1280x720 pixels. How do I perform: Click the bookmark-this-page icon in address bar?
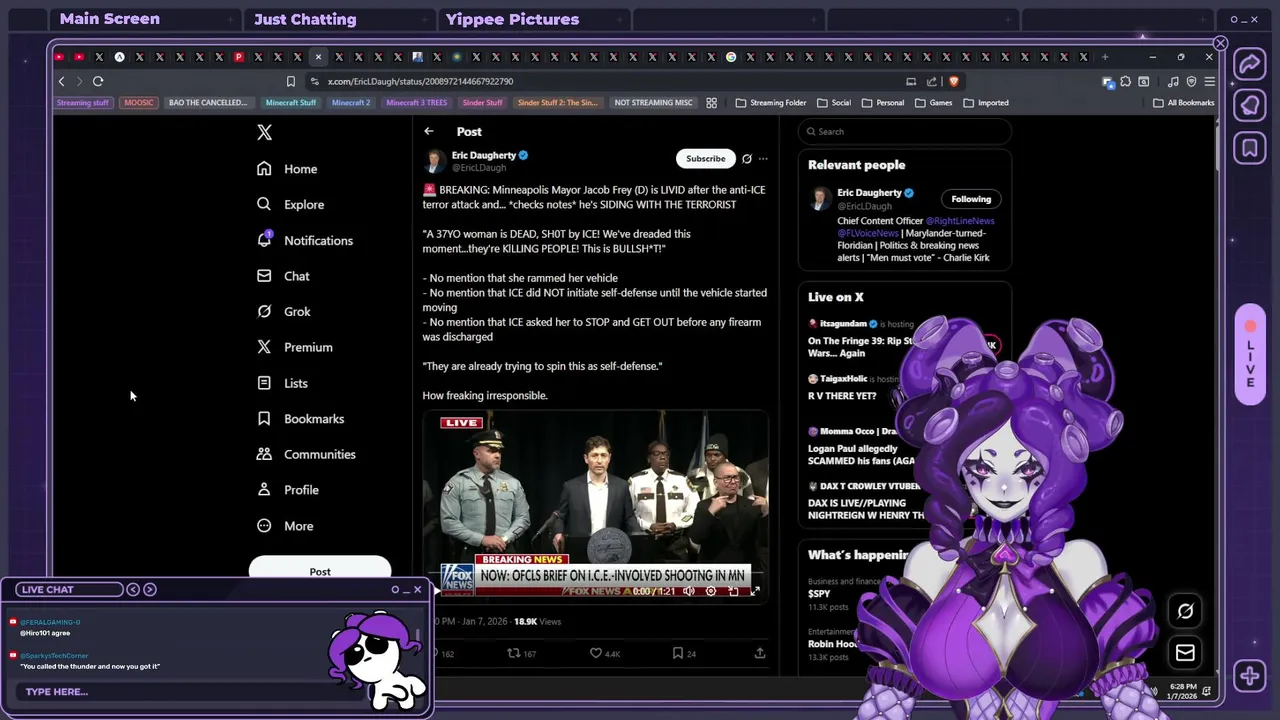[x=291, y=81]
